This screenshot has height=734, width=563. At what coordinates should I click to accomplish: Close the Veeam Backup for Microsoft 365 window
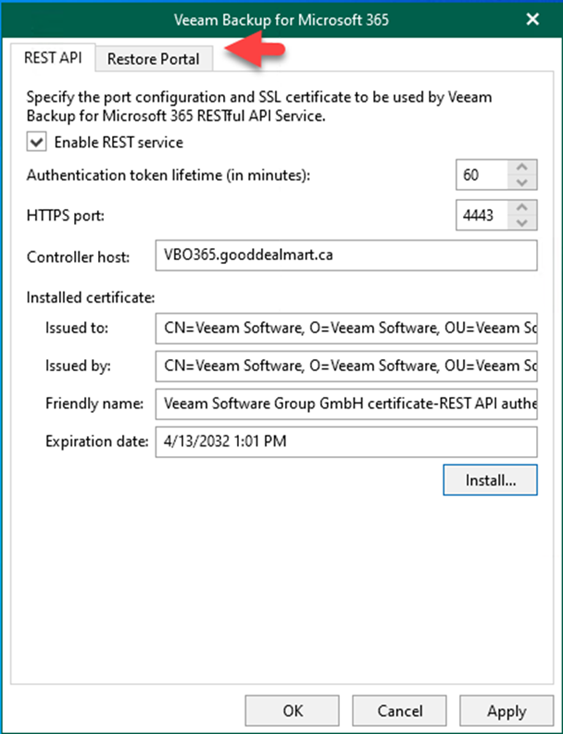click(533, 19)
